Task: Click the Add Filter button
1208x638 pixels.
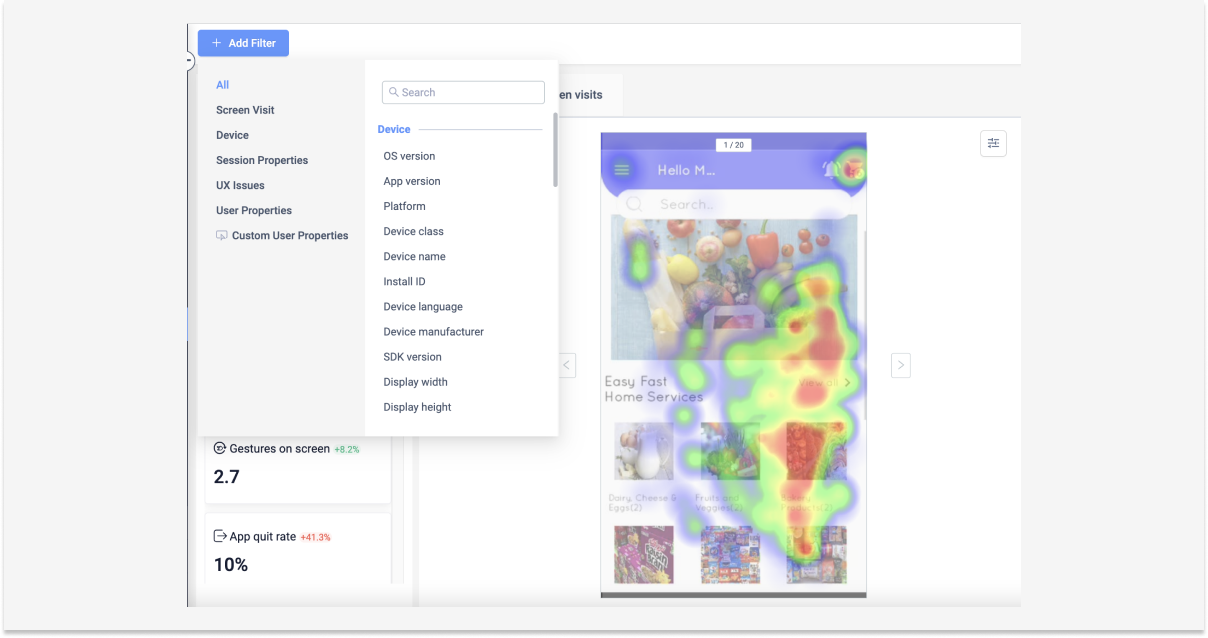Action: point(243,43)
